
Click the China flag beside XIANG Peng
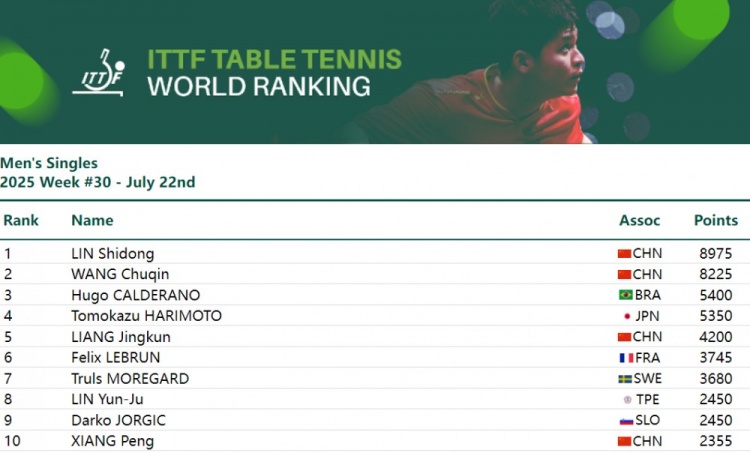[624, 441]
